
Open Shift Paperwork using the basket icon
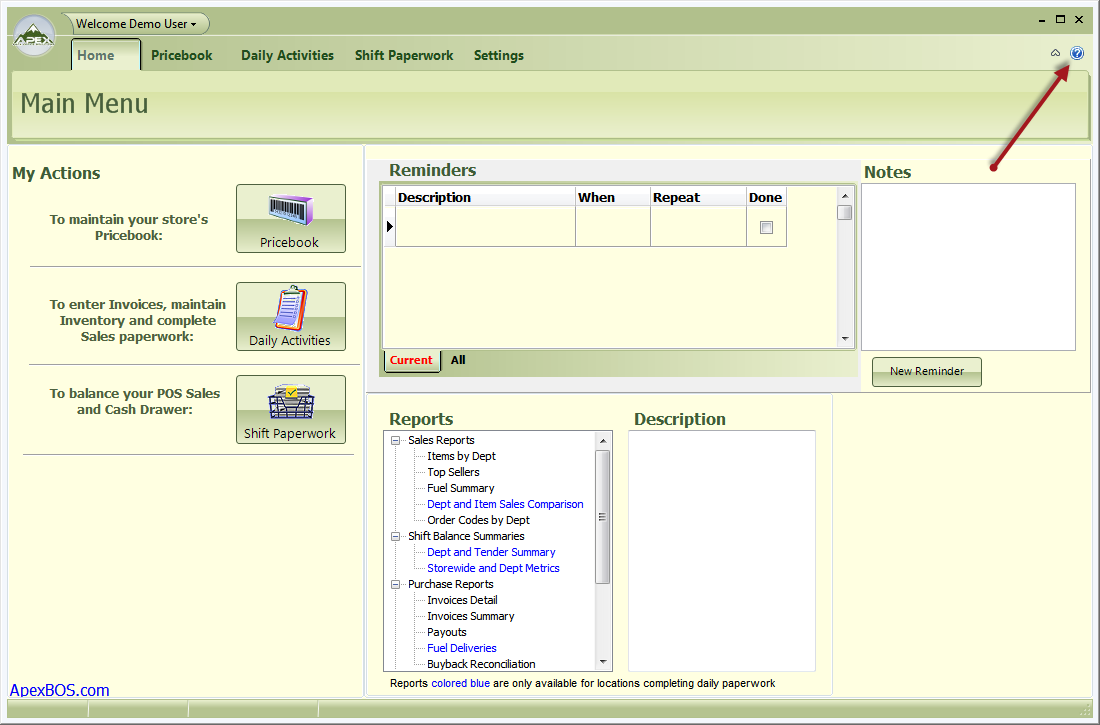290,409
